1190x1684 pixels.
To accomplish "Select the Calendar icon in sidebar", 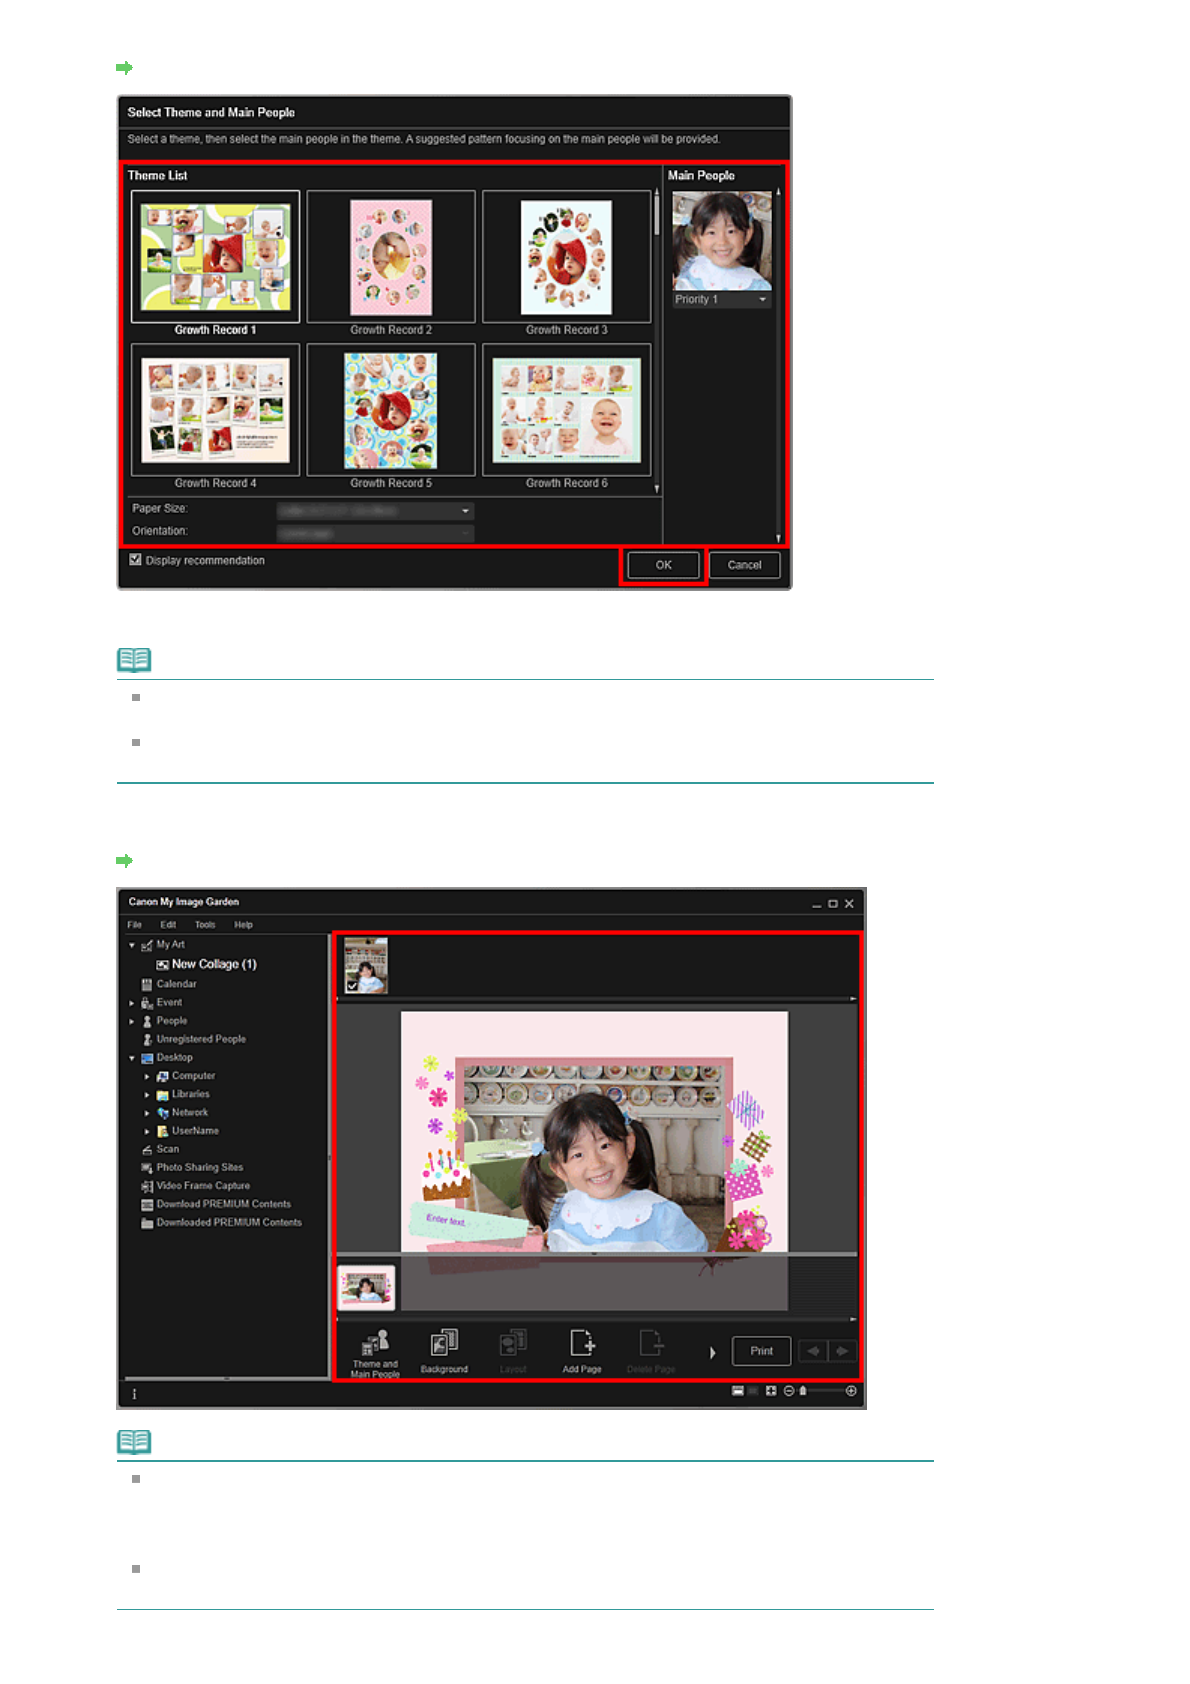I will [147, 985].
